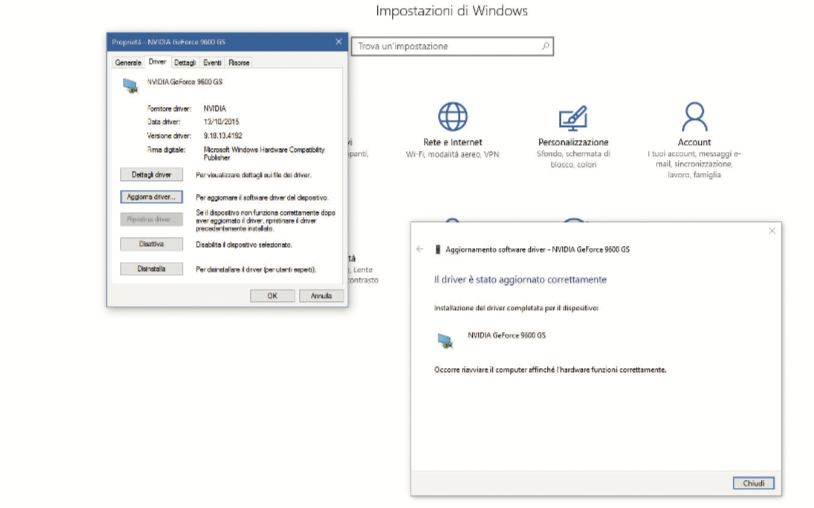Focus the Trova un'impostazione search field
The height and width of the screenshot is (508, 814).
click(452, 46)
